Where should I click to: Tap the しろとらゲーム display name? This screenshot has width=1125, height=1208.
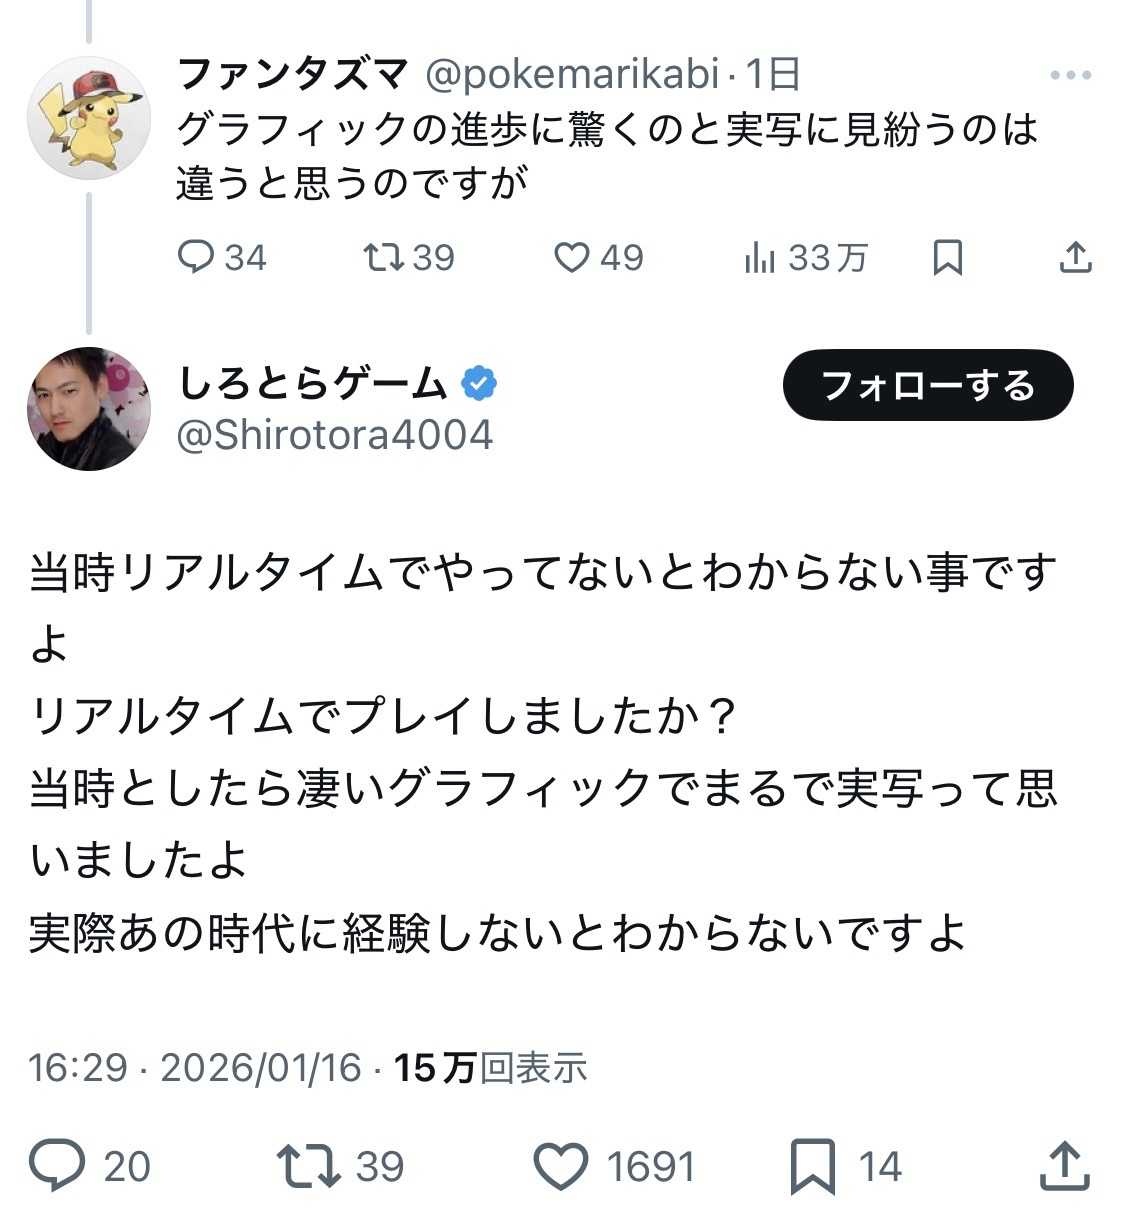click(312, 383)
